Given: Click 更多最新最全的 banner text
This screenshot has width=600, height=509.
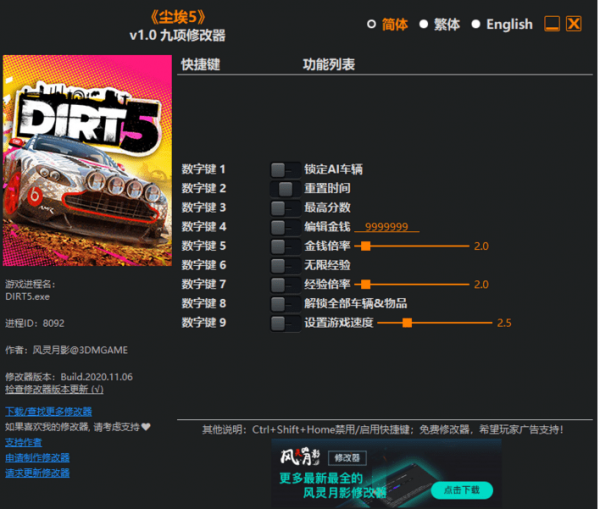Looking at the screenshot, I should coord(321,478).
